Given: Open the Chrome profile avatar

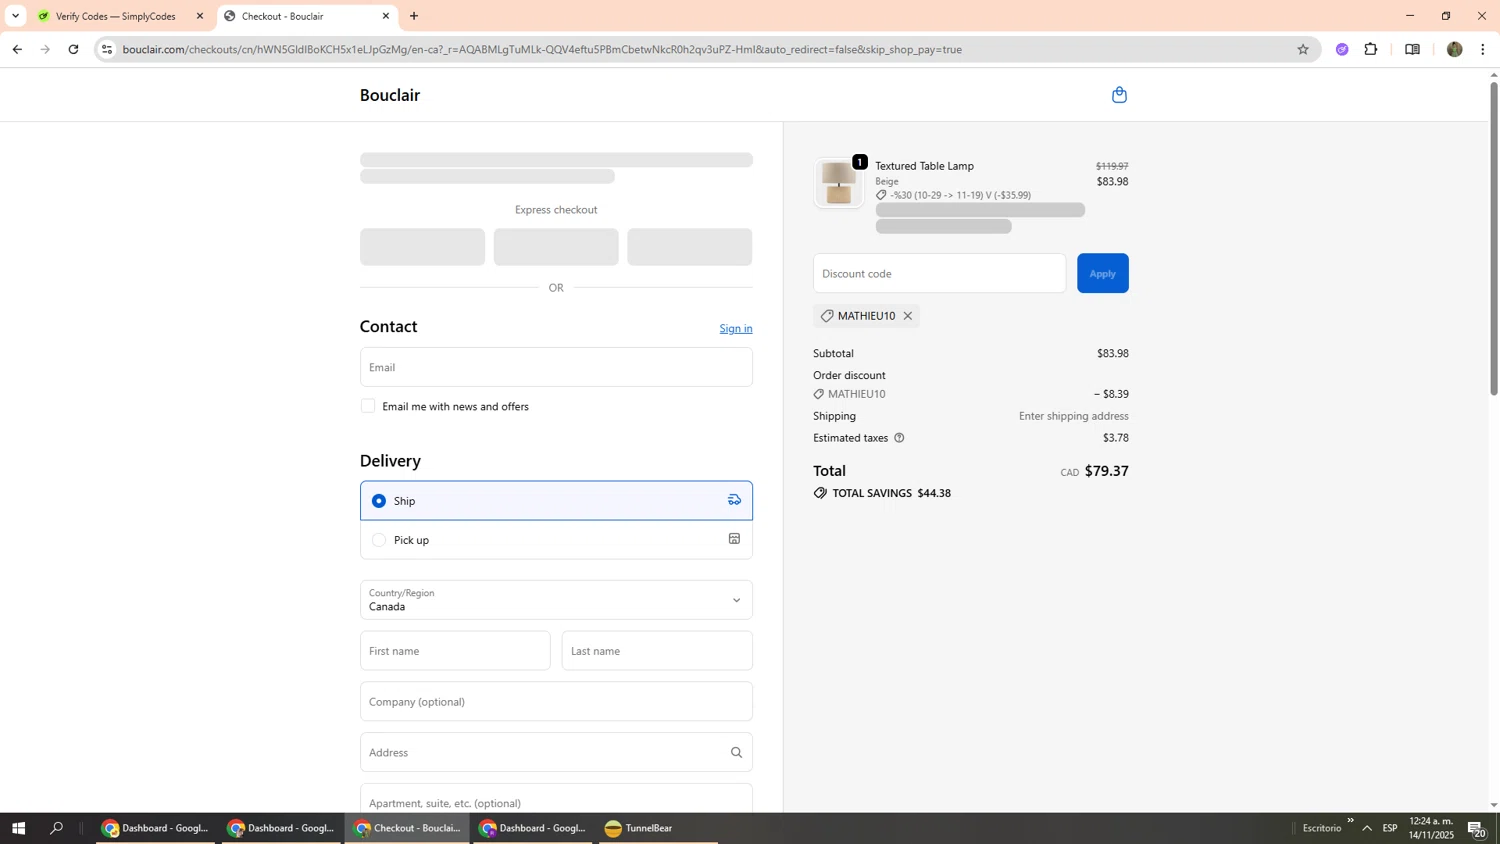Looking at the screenshot, I should tap(1454, 49).
